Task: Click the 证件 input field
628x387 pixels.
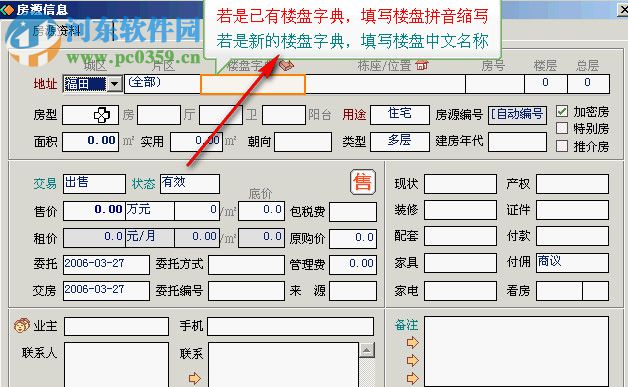Action: pos(572,210)
